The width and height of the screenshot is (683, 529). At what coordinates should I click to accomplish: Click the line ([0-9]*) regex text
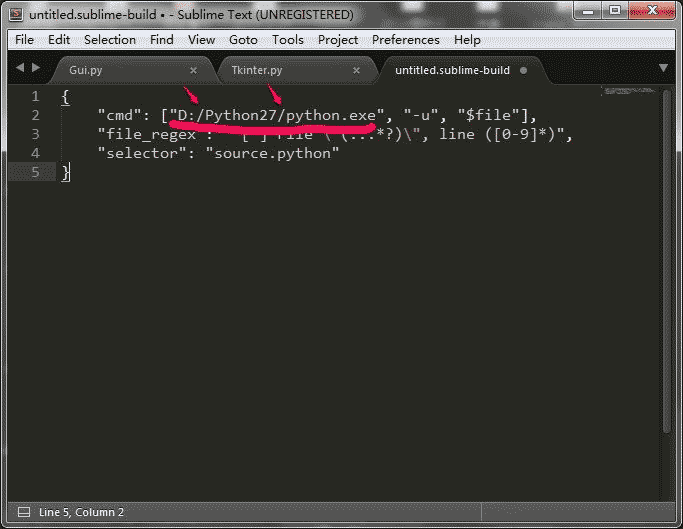(497, 134)
